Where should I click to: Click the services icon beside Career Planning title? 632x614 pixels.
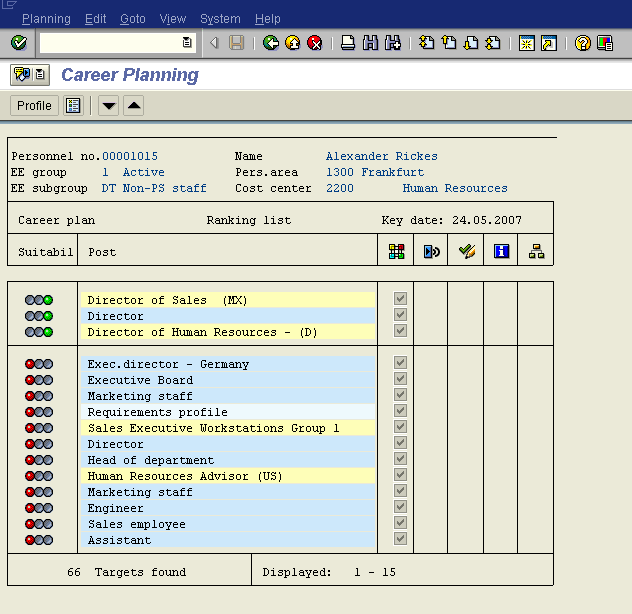coord(22,75)
